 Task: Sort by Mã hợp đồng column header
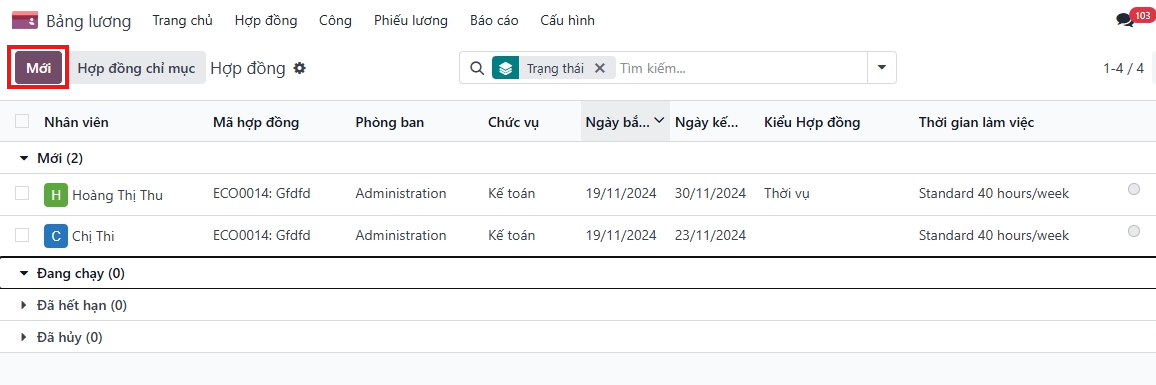click(256, 122)
